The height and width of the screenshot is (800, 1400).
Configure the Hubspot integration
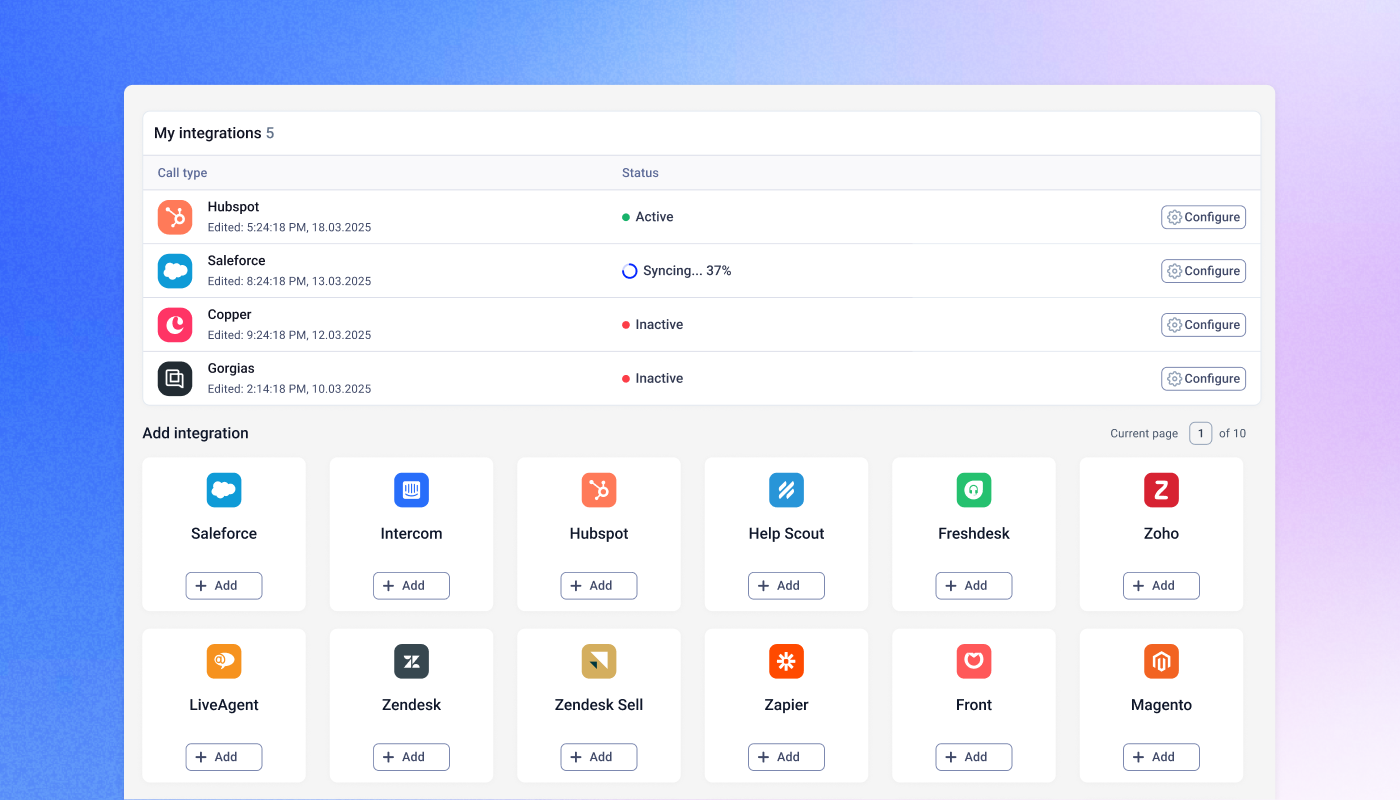pos(1203,217)
